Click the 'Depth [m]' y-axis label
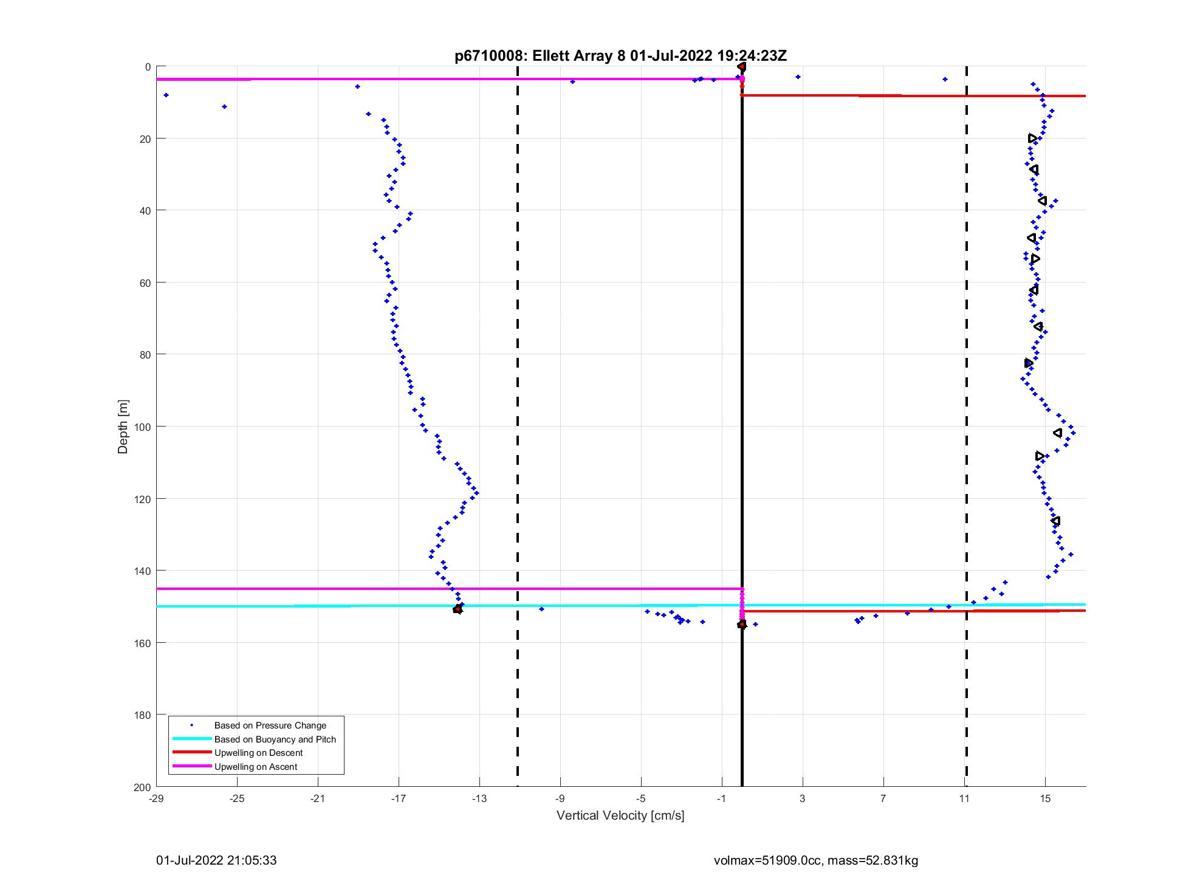This screenshot has height=885, width=1200. 123,427
